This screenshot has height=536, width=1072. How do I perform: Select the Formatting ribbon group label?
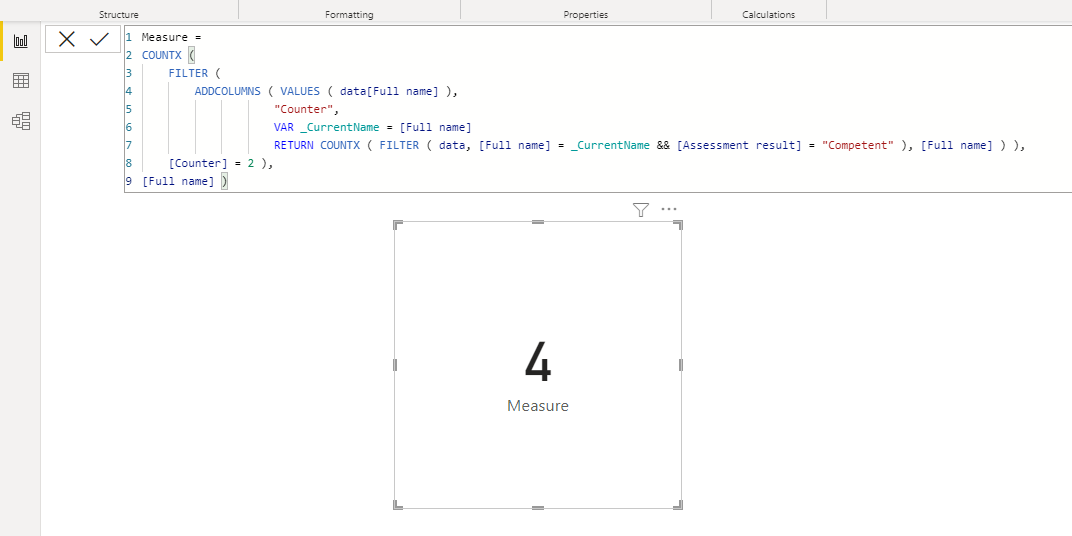(349, 14)
